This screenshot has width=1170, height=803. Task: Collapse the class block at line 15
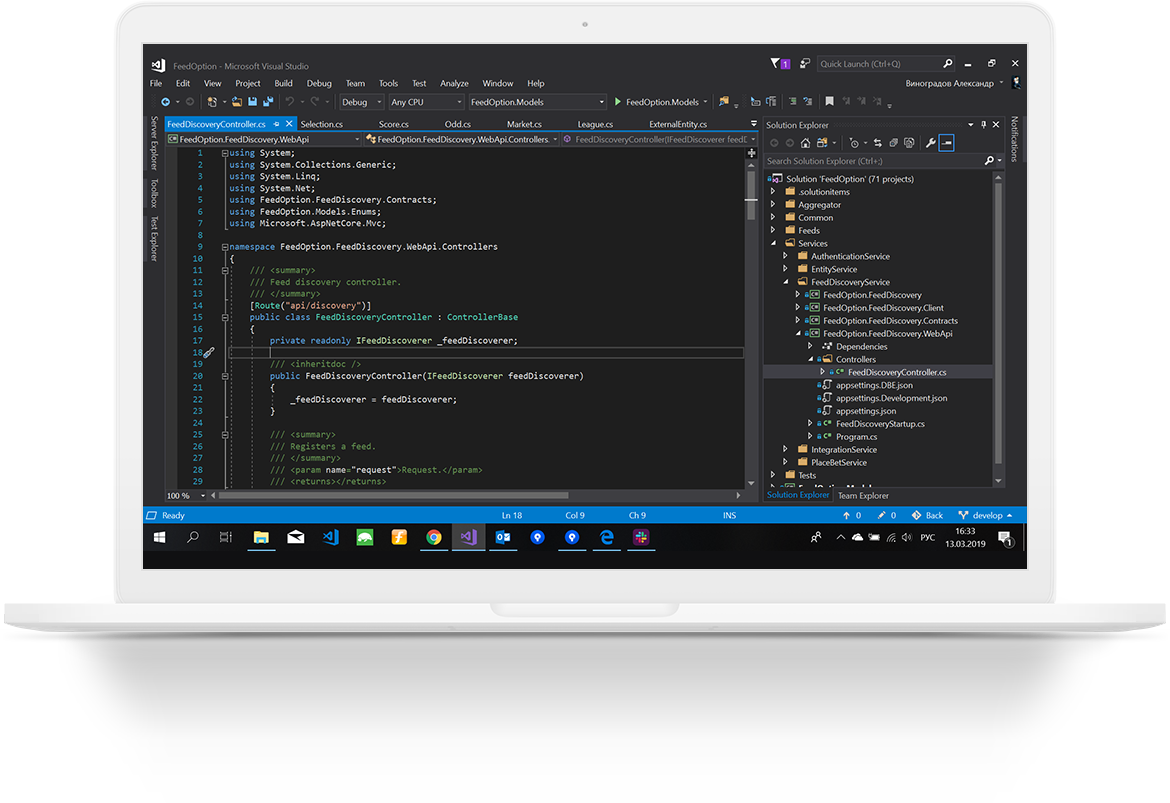225,317
